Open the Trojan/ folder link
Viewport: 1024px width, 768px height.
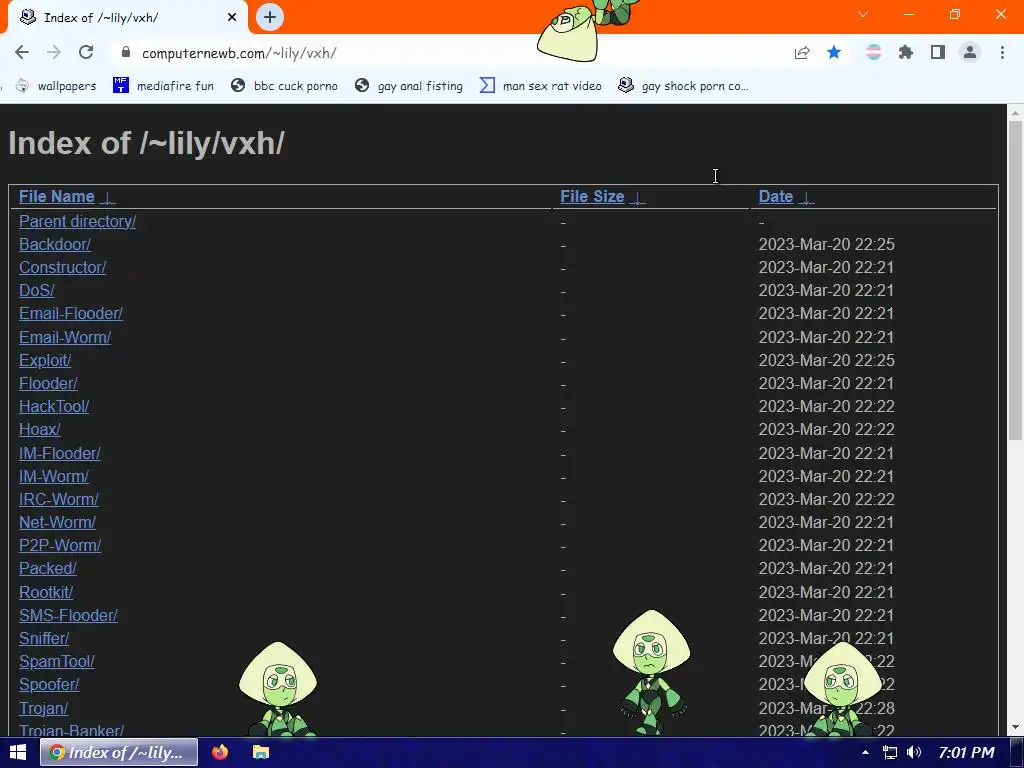coord(43,708)
